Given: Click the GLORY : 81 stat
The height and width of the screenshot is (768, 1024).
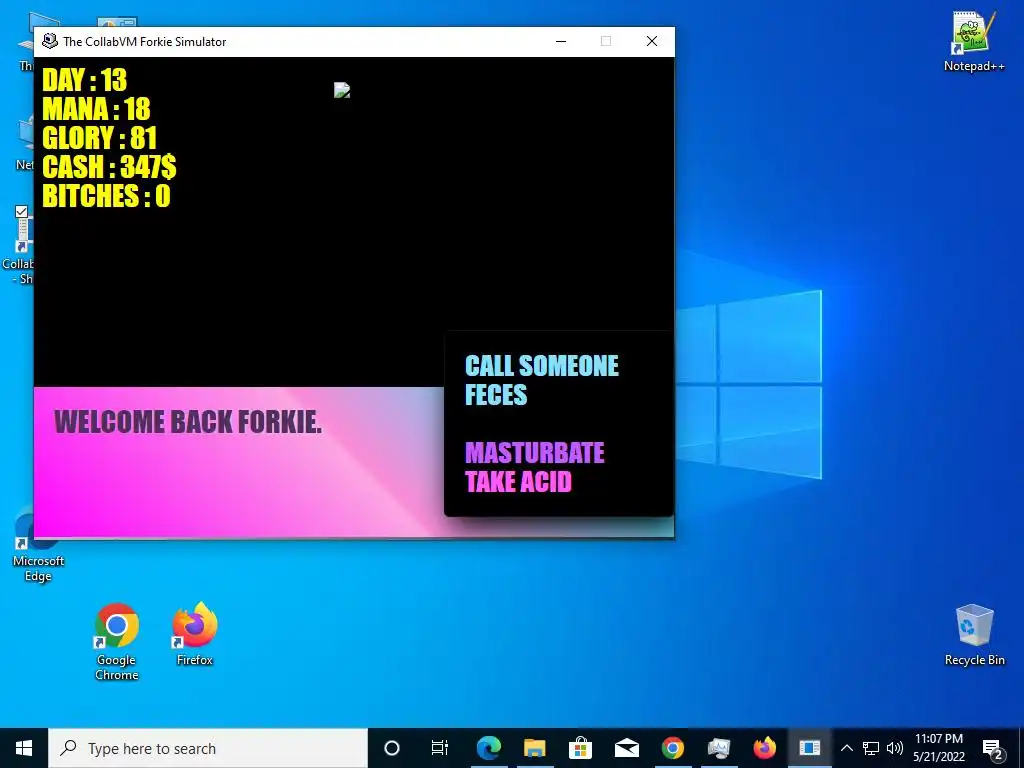Looking at the screenshot, I should [99, 138].
